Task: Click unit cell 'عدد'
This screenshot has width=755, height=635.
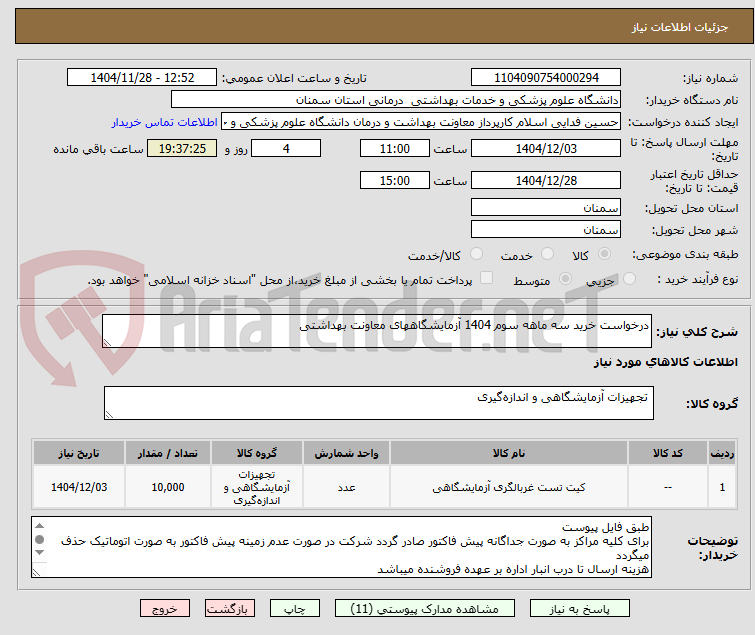Action: (346, 487)
